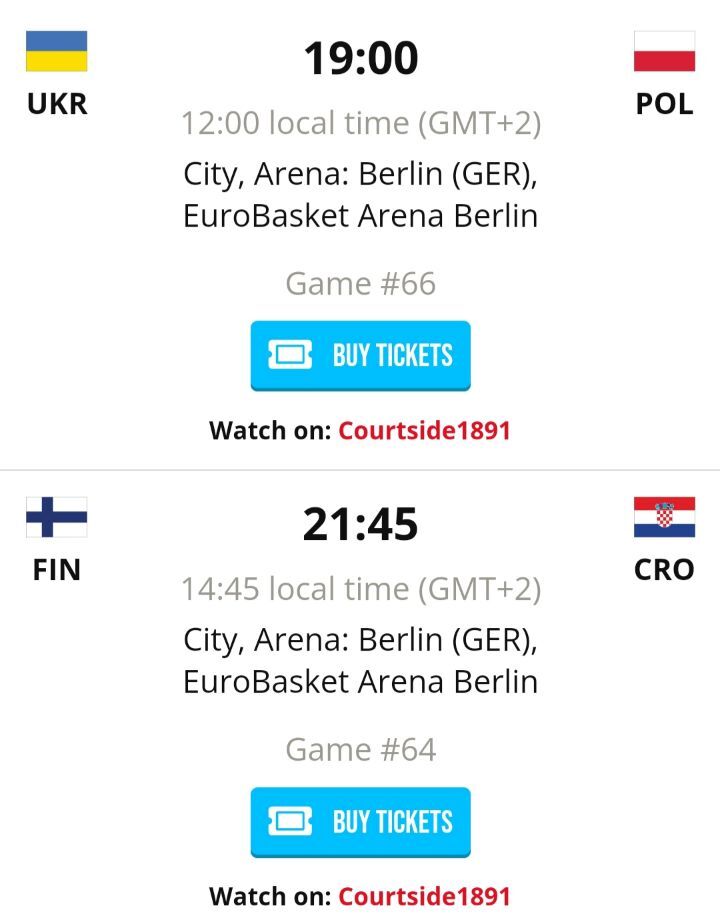Tap the 14:45 local time text
The image size is (720, 920).
point(360,590)
